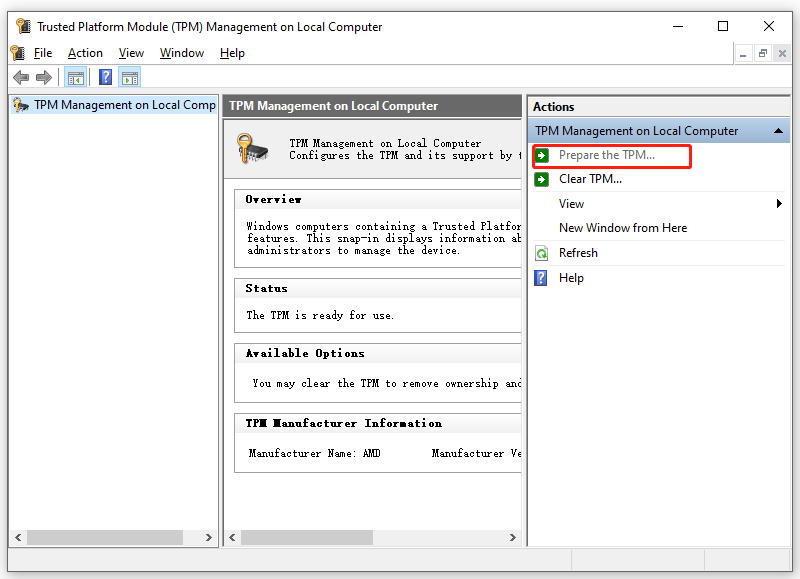800x579 pixels.
Task: Click the Help question mark icon in Actions
Action: [541, 278]
